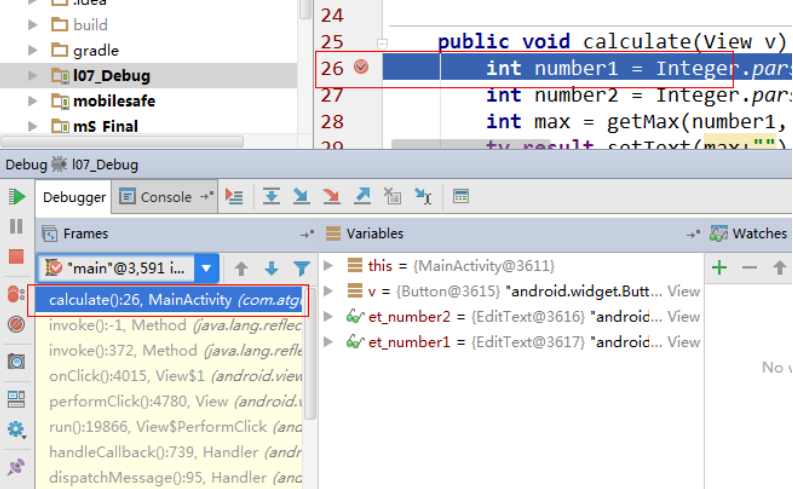Collapse calculate method fold marker
This screenshot has width=793, height=489.
[382, 44]
